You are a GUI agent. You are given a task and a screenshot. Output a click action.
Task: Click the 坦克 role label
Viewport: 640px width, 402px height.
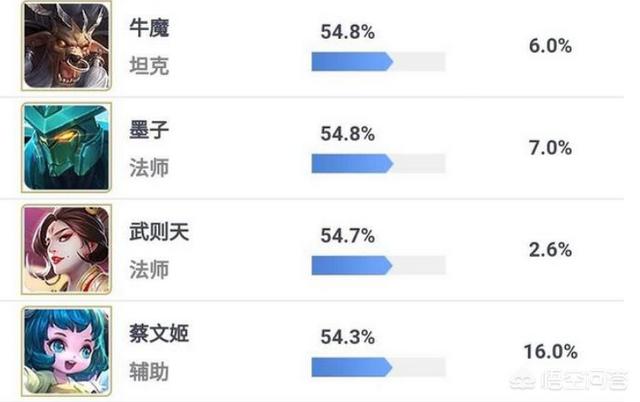150,66
